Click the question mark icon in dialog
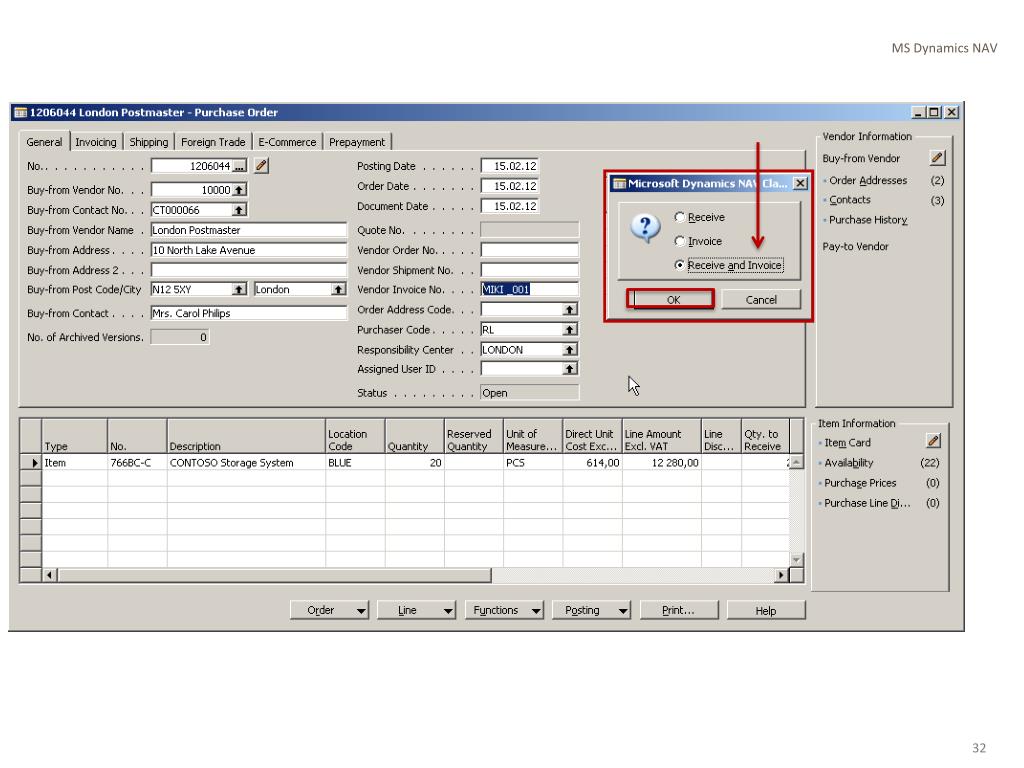The height and width of the screenshot is (768, 1024). point(645,228)
